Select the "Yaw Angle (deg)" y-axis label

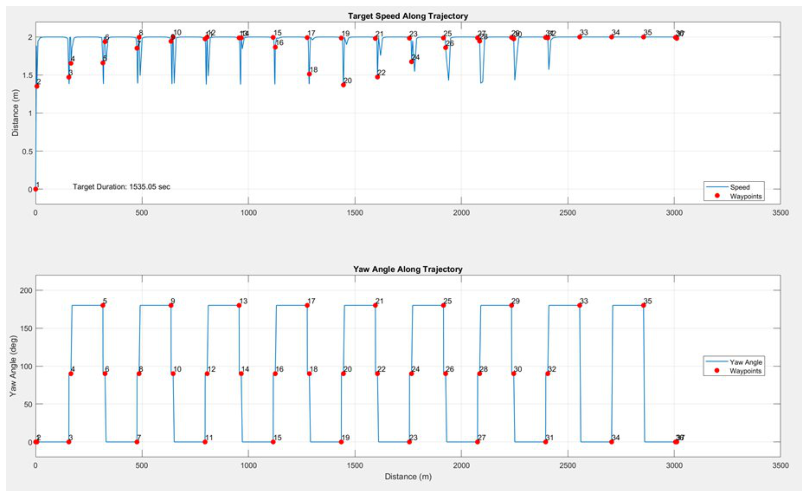(x=14, y=366)
